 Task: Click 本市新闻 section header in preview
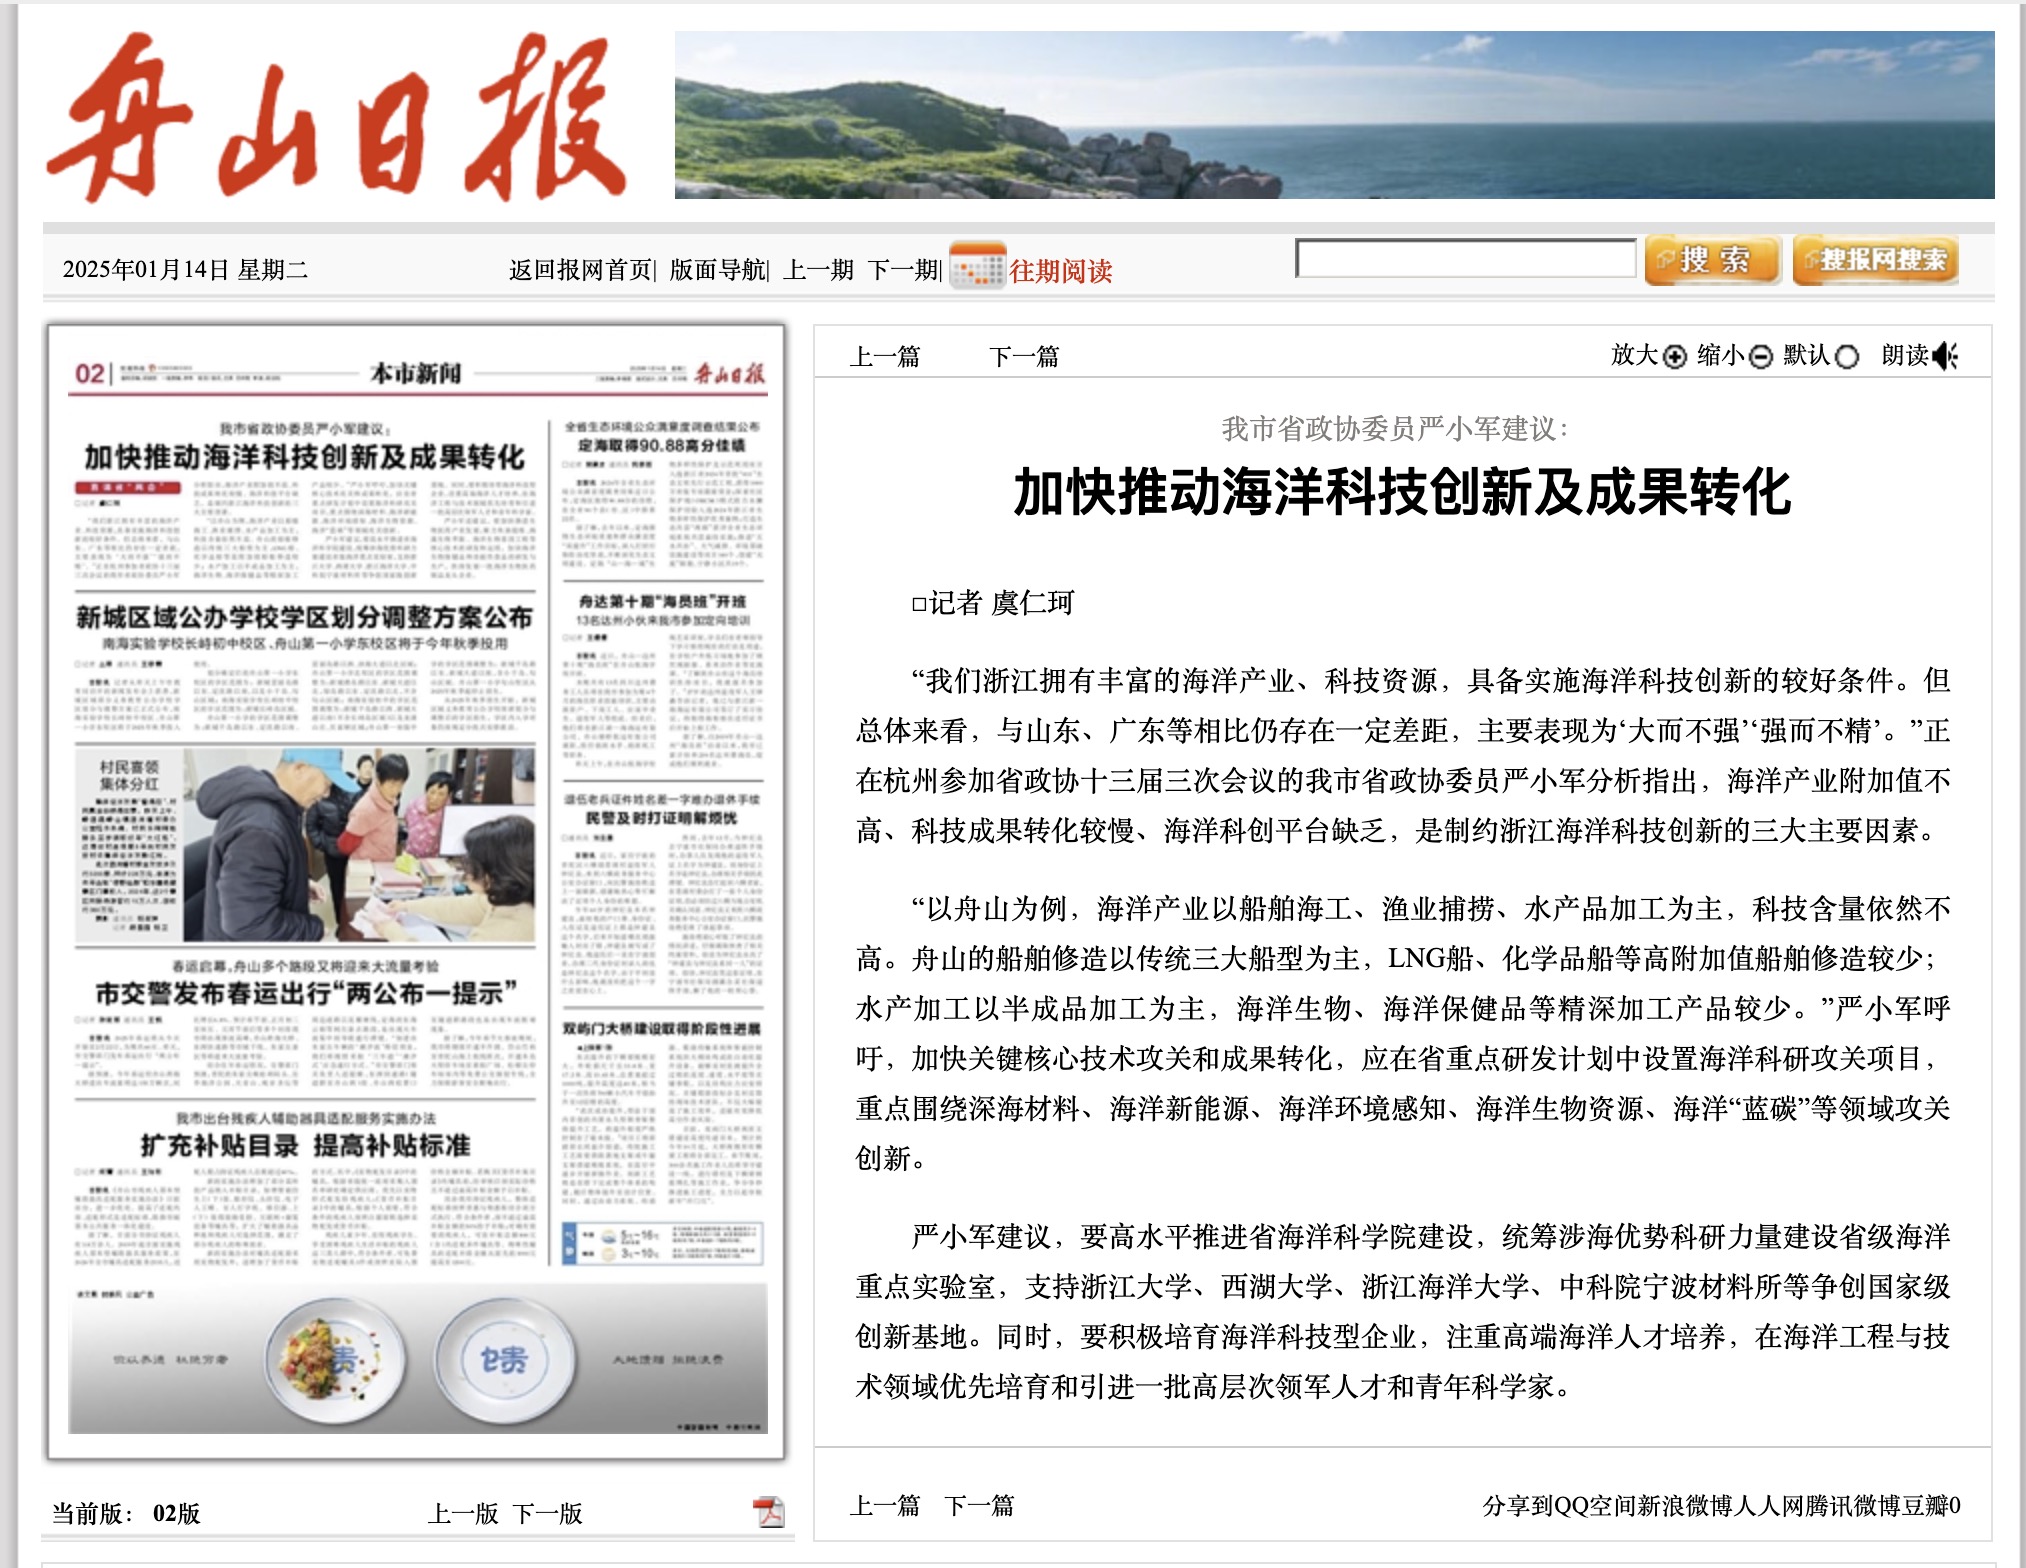pyautogui.click(x=416, y=373)
